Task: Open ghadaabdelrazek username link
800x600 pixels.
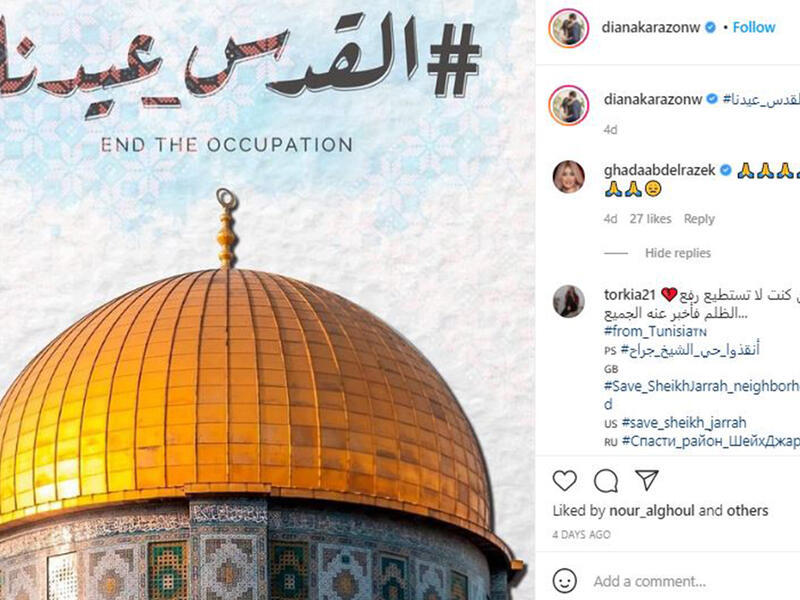Action: [x=659, y=170]
